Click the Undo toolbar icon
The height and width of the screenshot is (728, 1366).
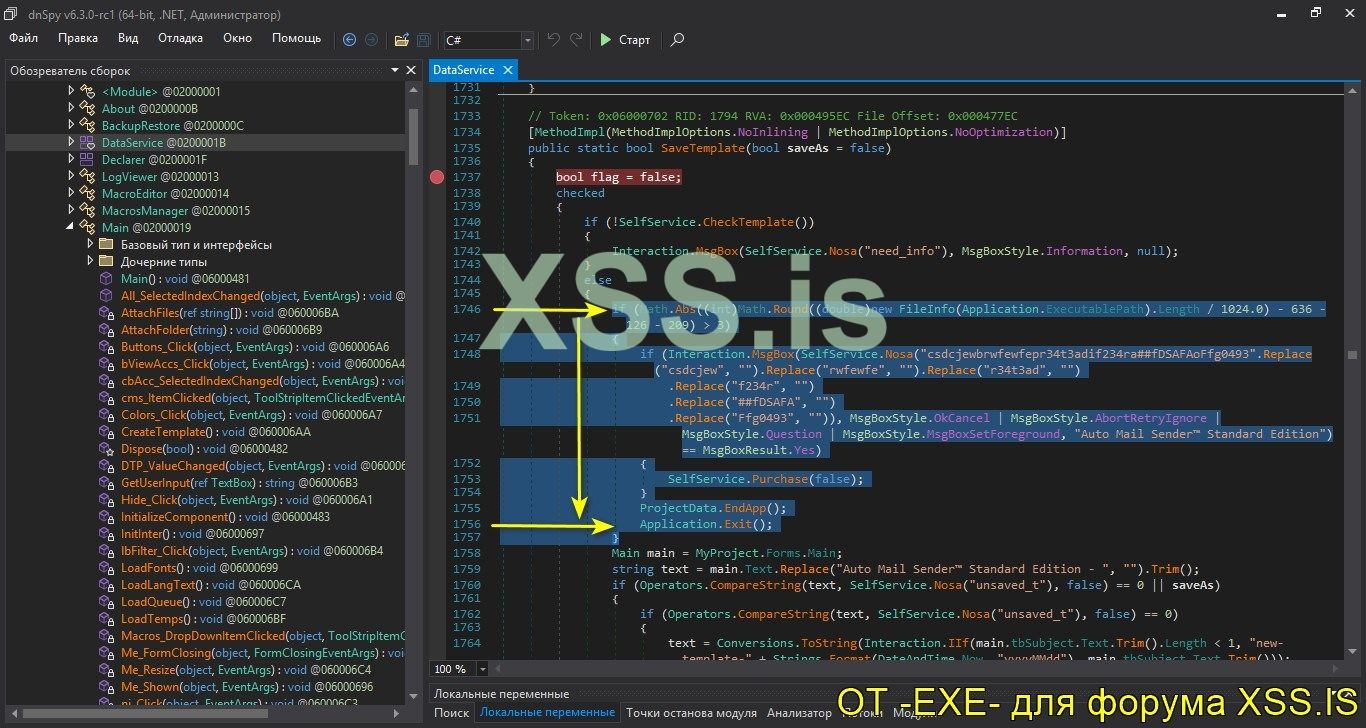[554, 40]
